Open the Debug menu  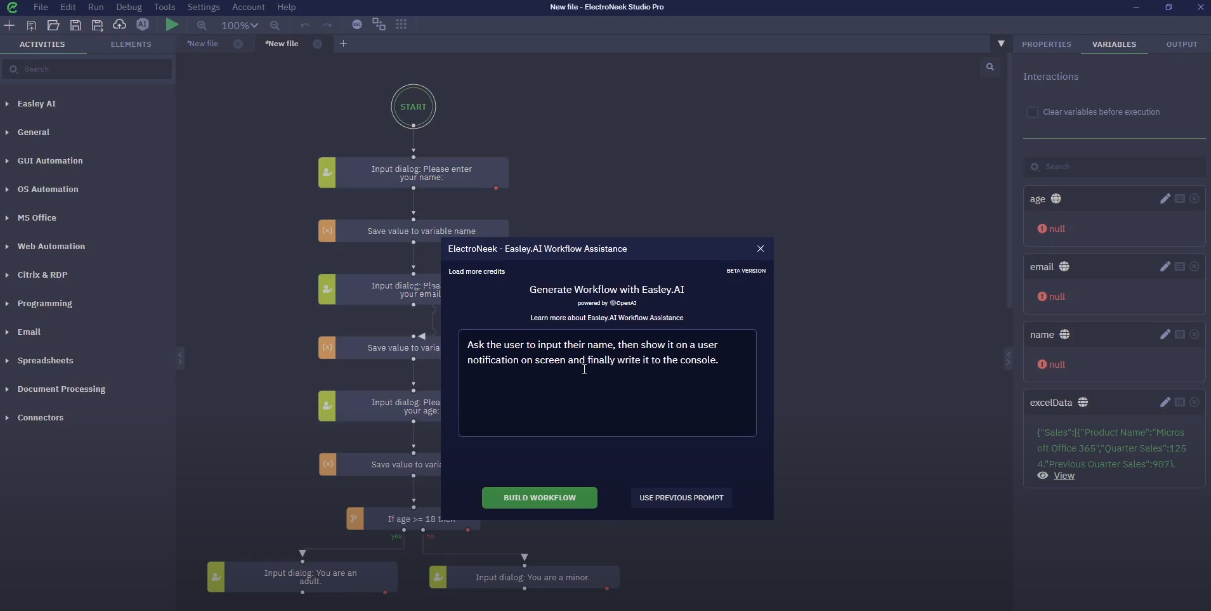point(129,7)
